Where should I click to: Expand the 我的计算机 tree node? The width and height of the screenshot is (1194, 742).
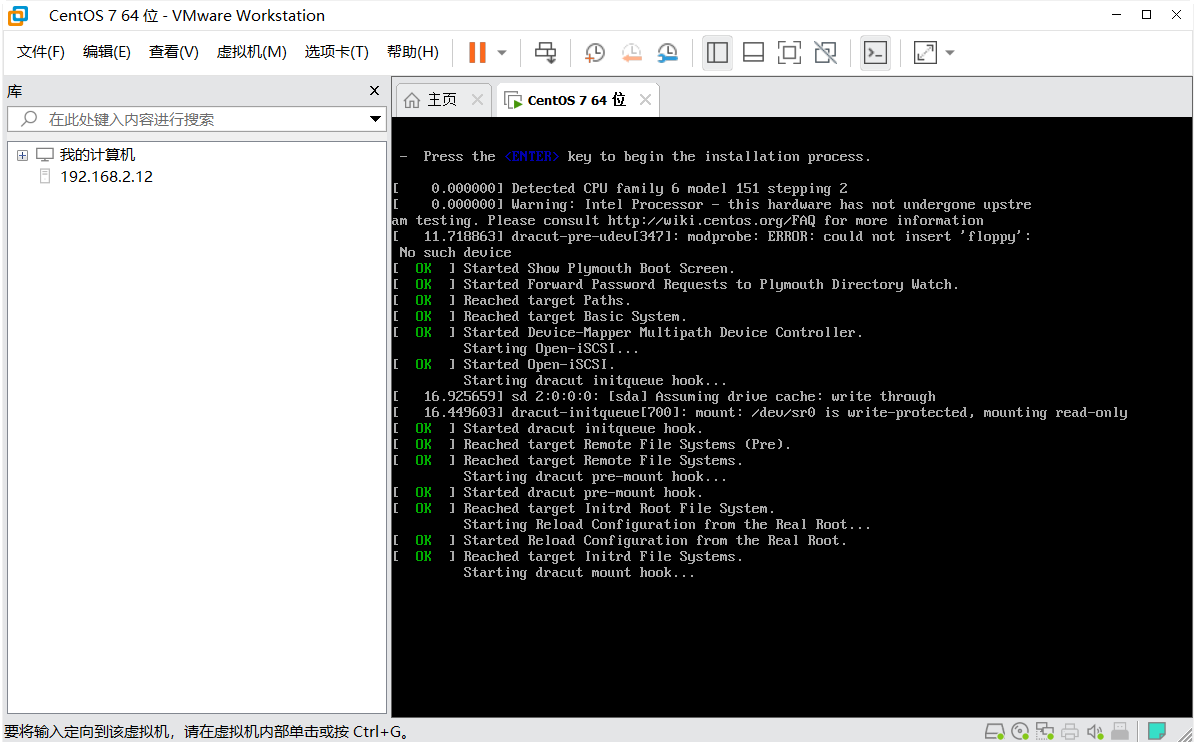(22, 155)
